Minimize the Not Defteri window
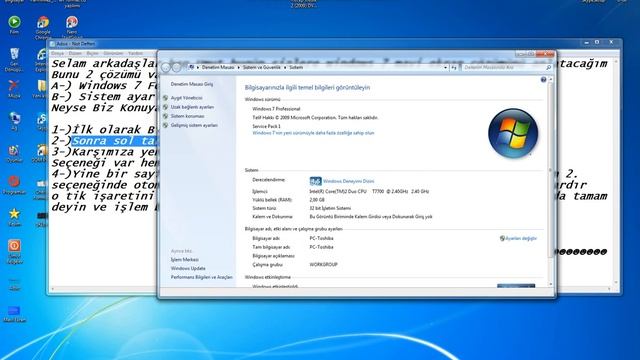Viewport: 640px width, 360px height. pos(587,42)
